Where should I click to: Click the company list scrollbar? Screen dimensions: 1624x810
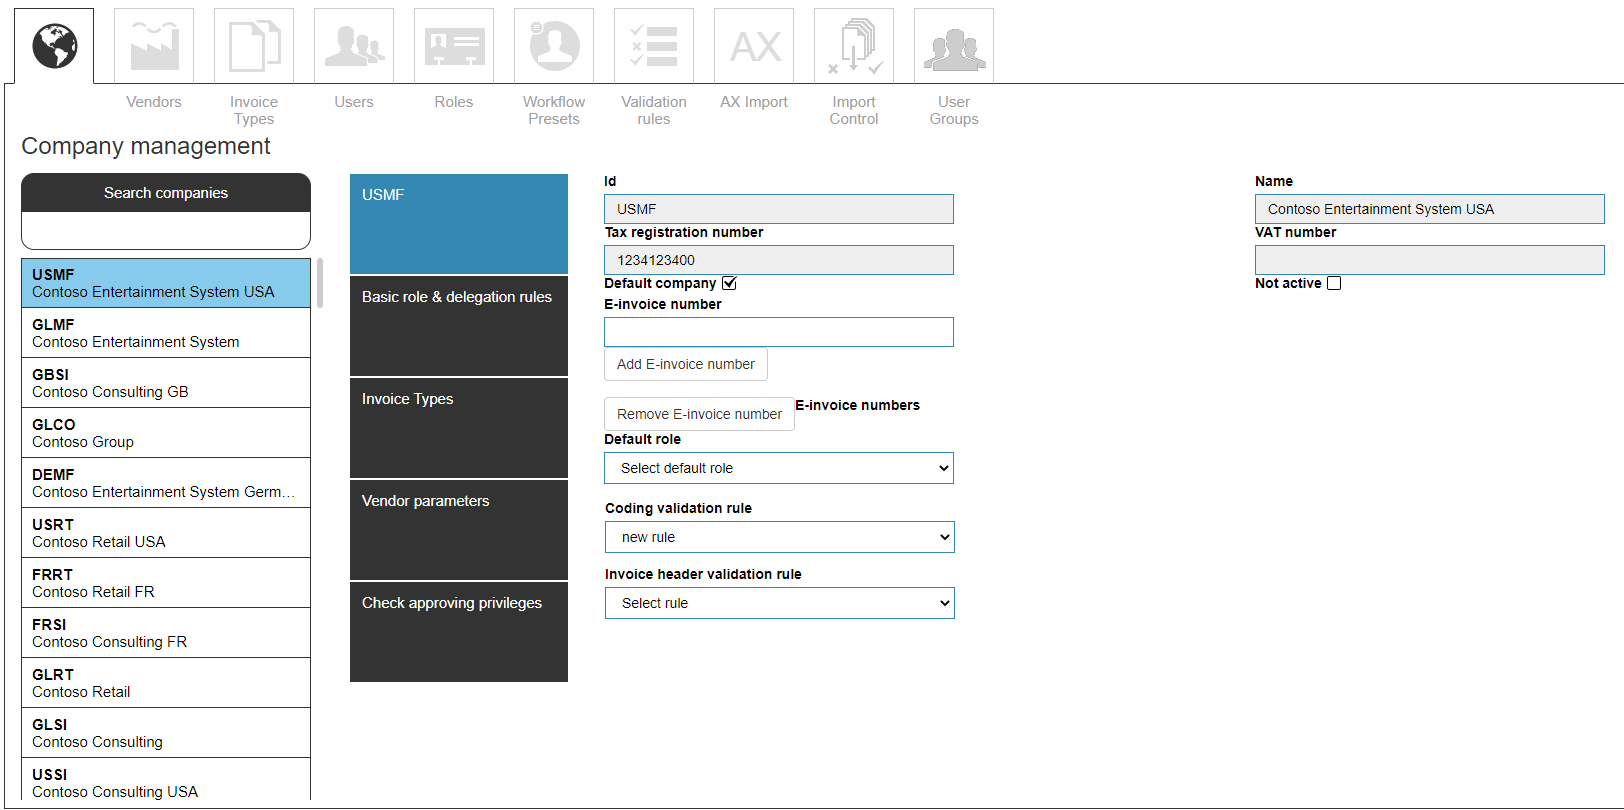(320, 283)
